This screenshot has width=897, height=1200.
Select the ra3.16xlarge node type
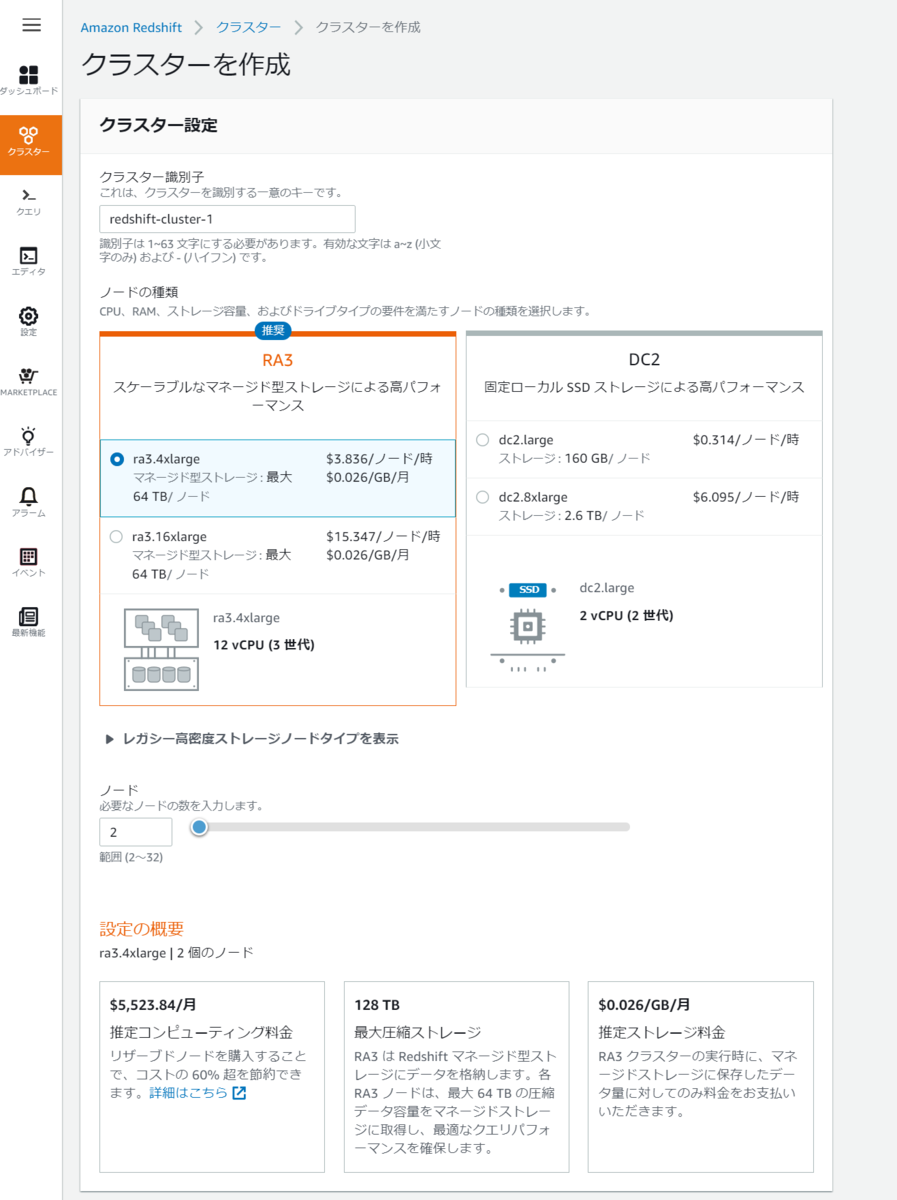click(117, 537)
